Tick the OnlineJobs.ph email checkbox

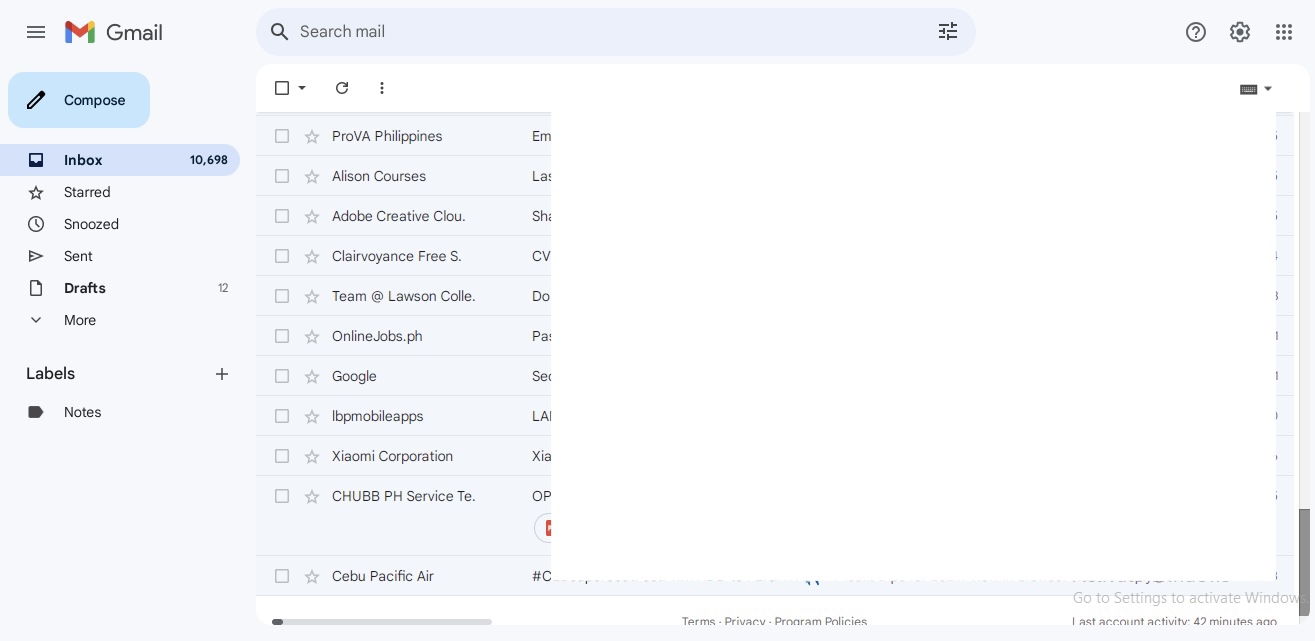(x=282, y=336)
